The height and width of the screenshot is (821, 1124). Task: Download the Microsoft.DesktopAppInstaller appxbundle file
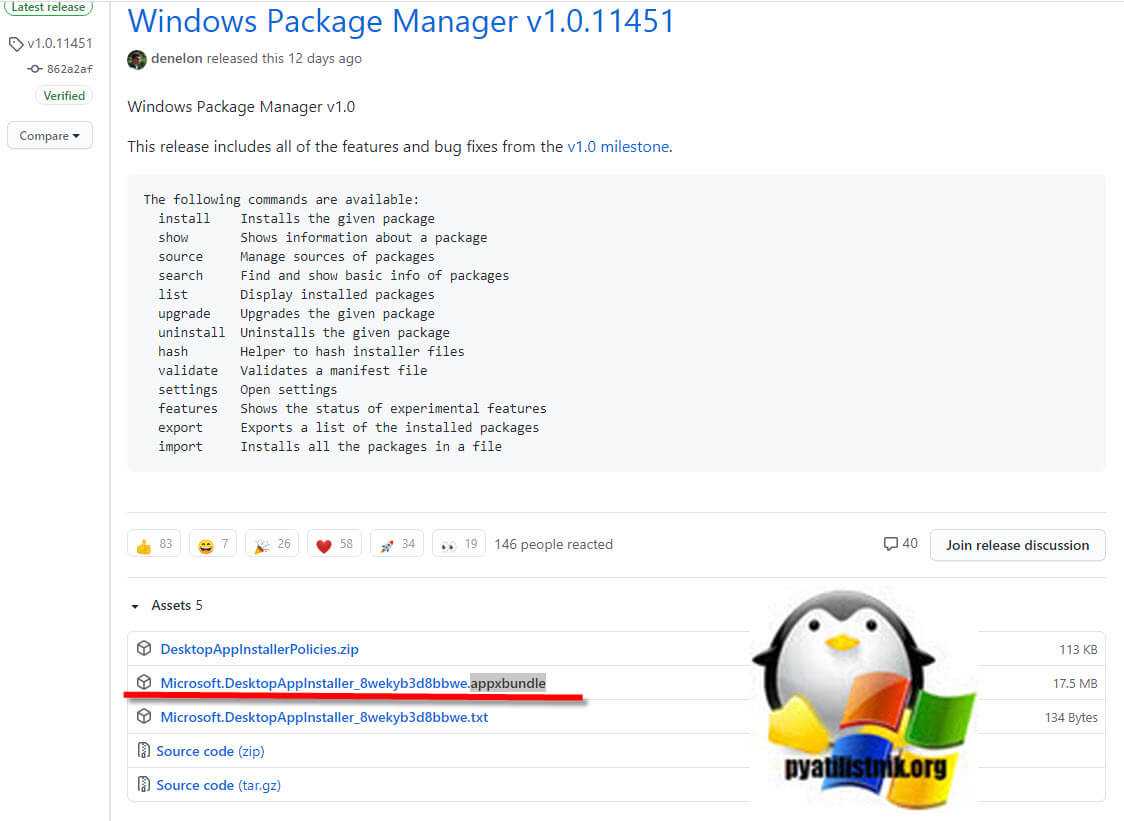352,683
